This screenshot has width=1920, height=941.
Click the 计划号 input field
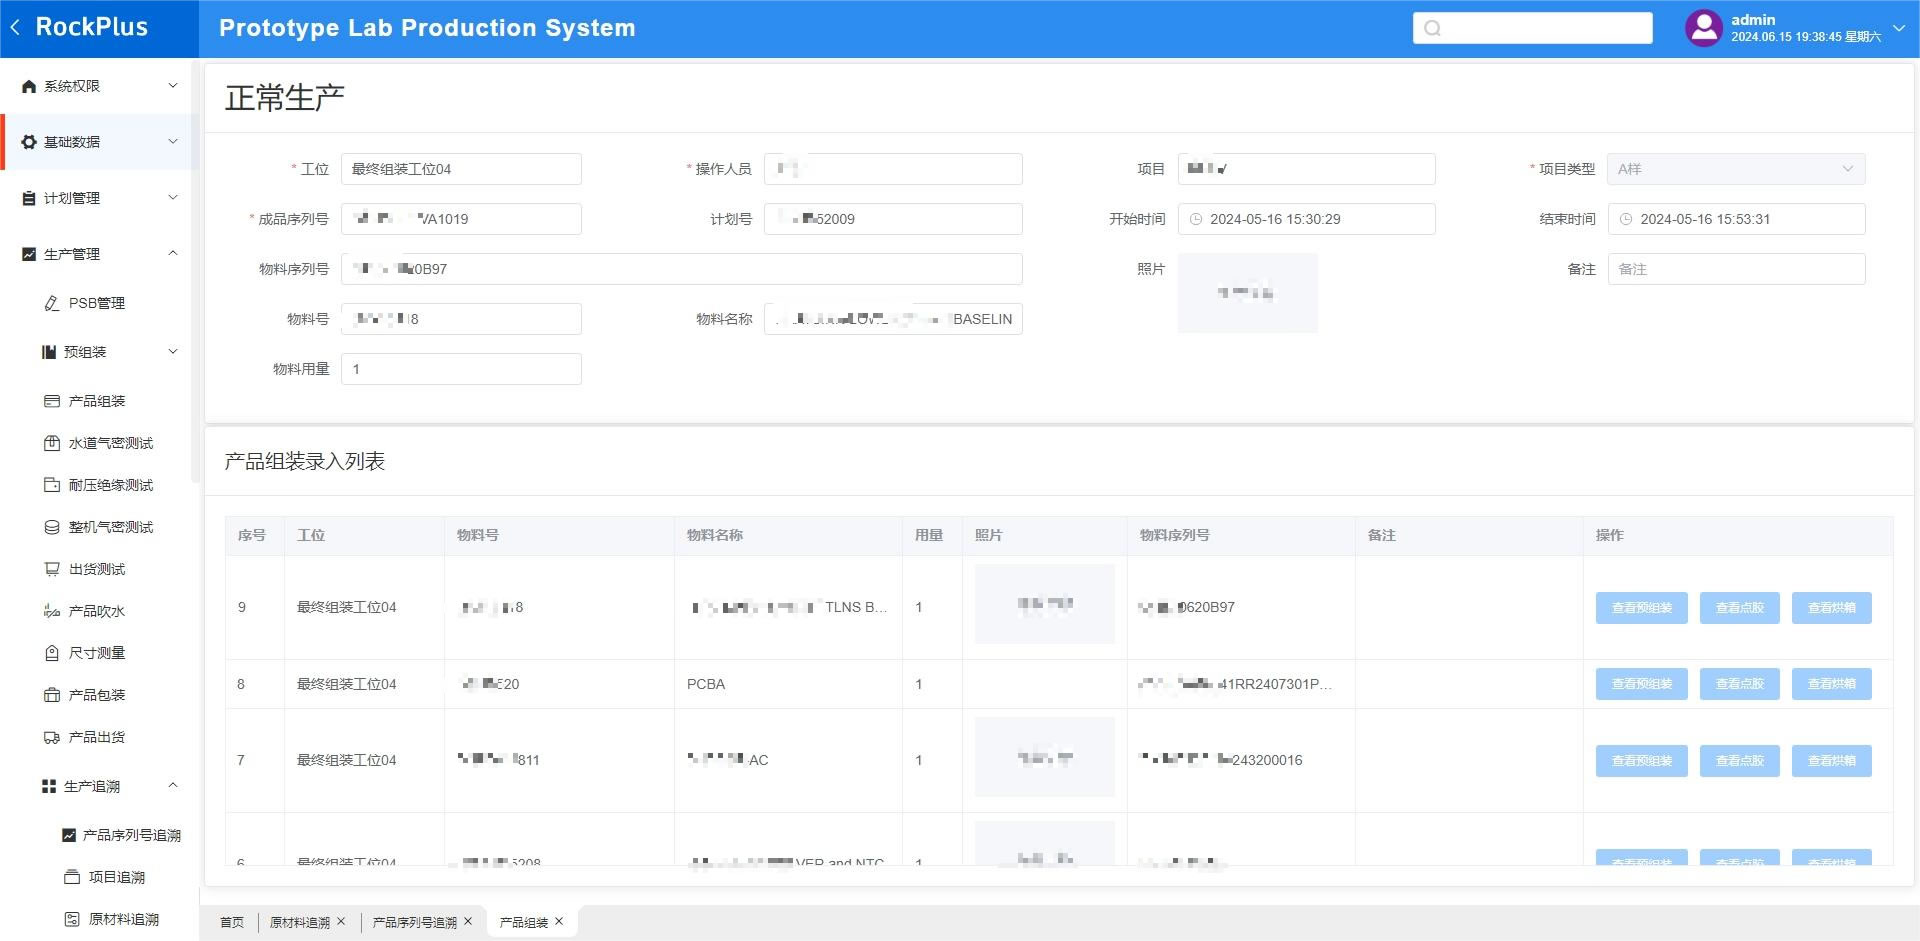893,219
